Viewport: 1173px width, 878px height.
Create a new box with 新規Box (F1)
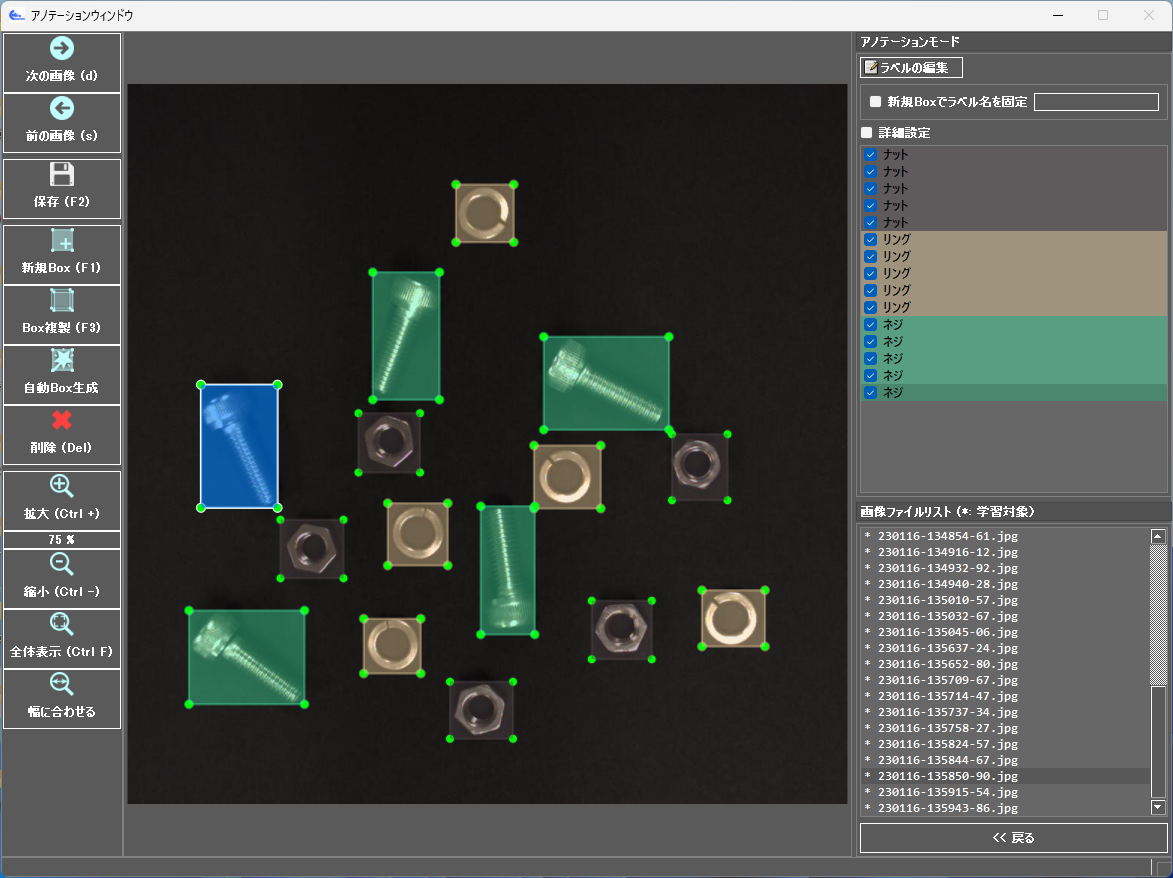(x=62, y=255)
